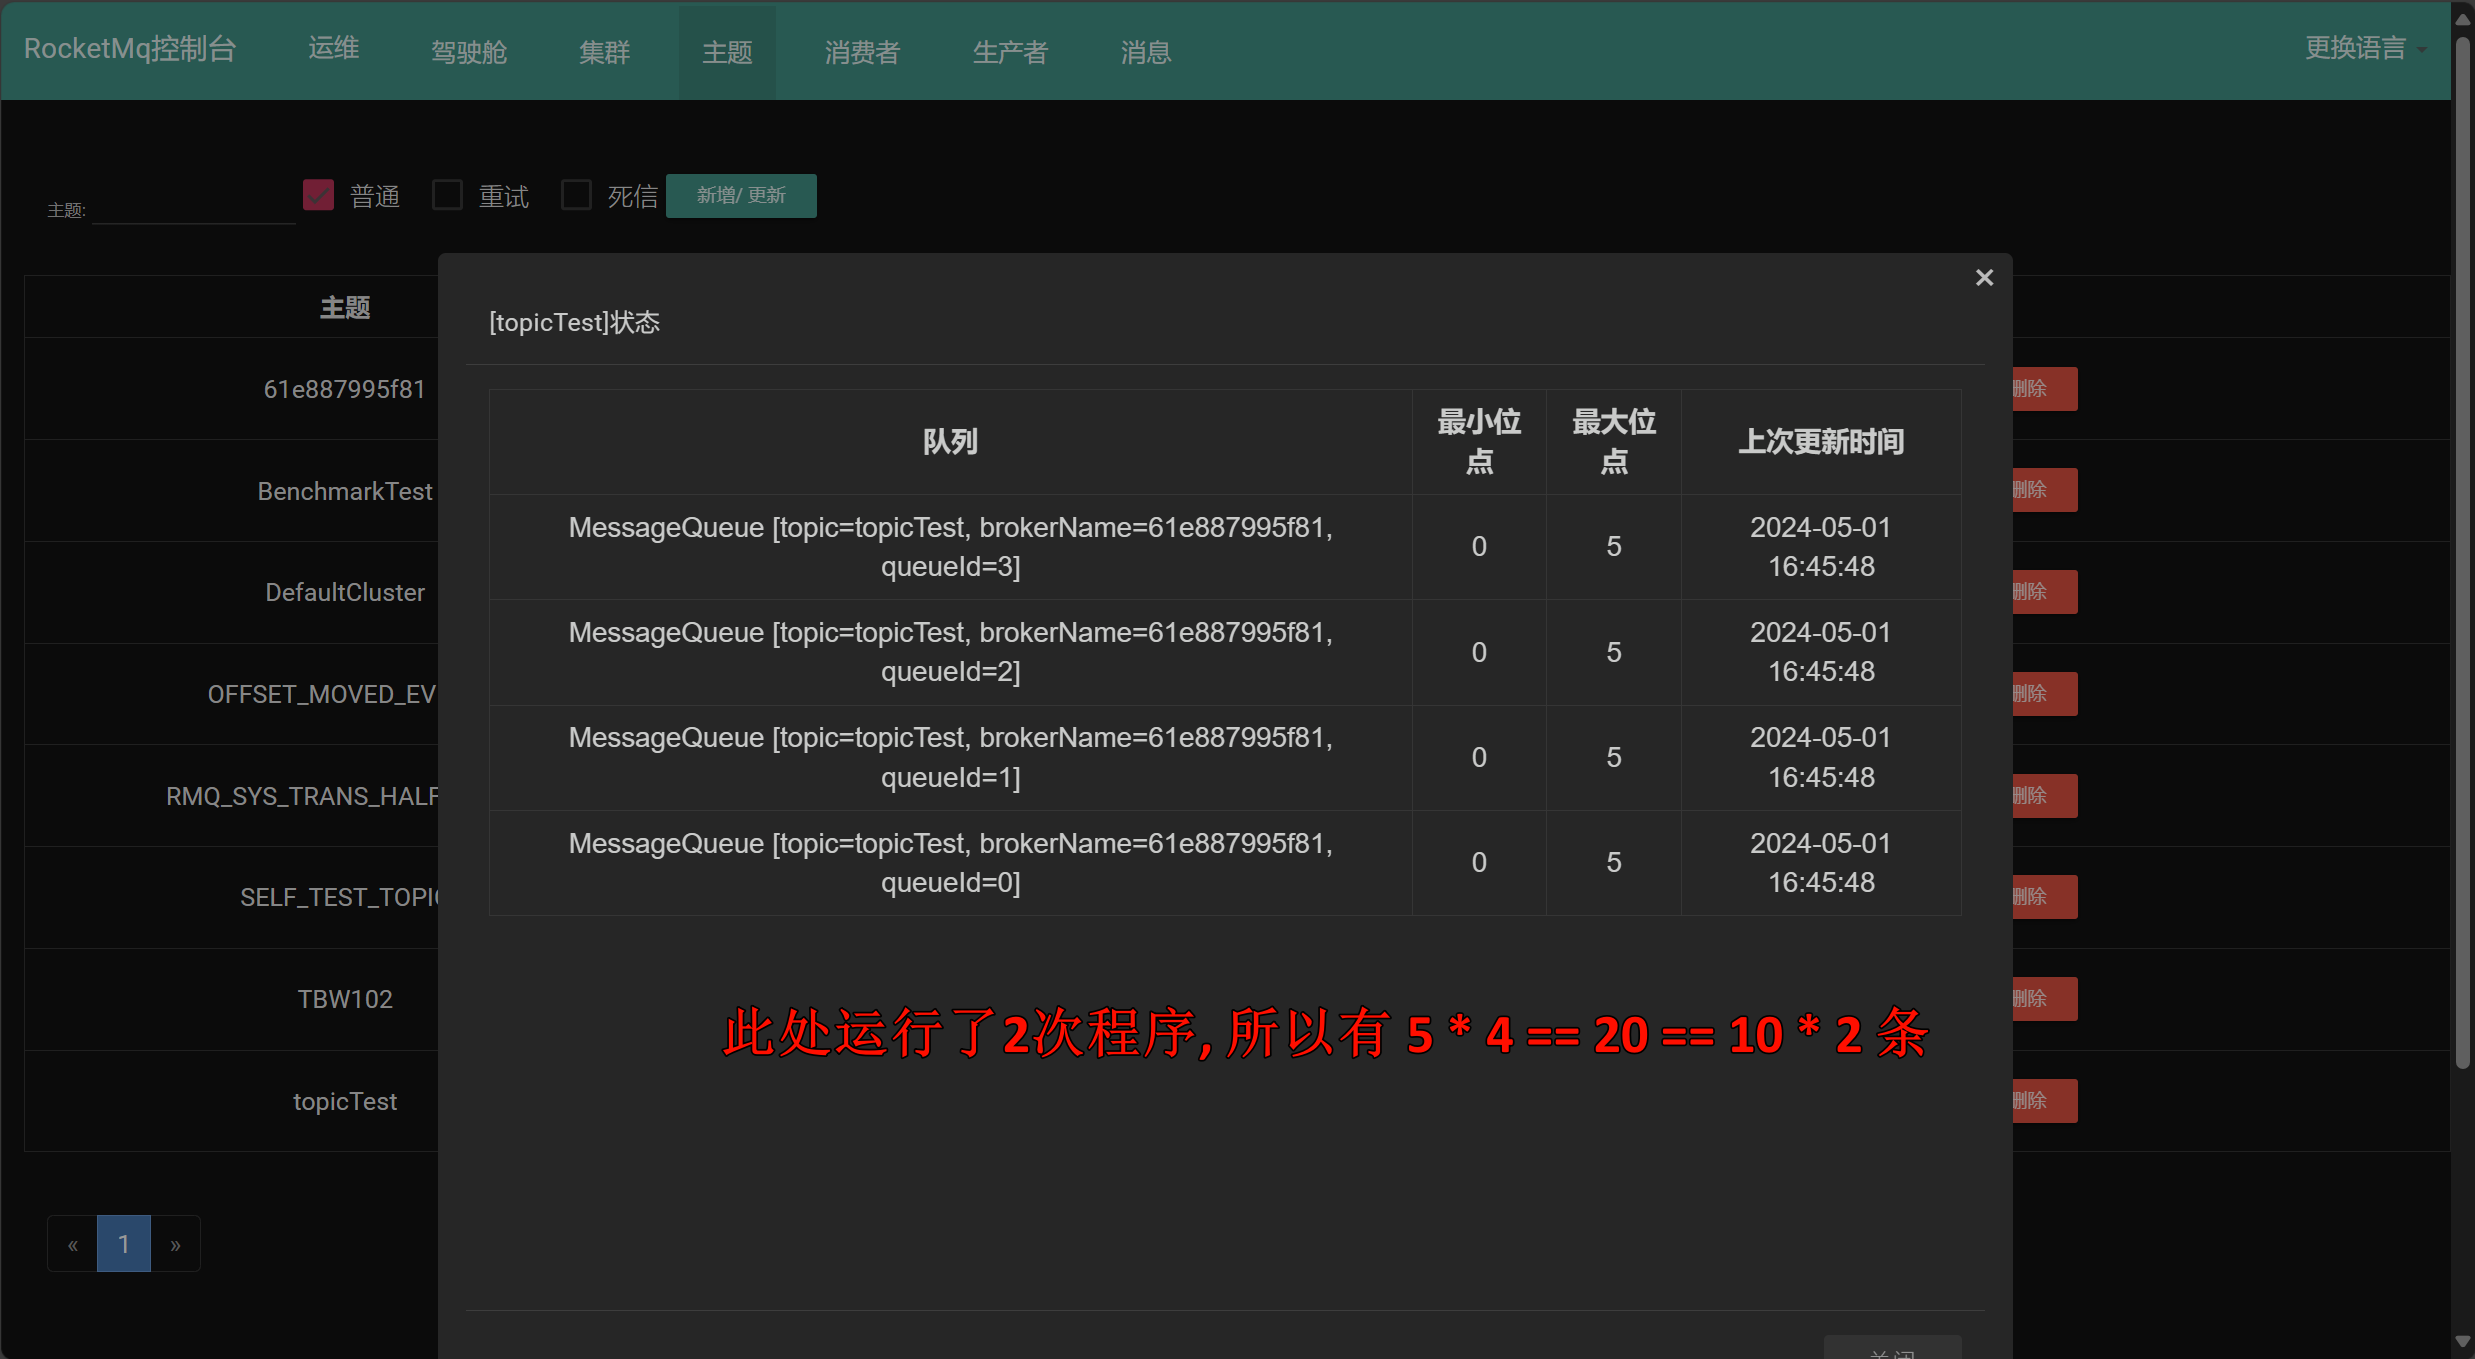The height and width of the screenshot is (1359, 2475).
Task: Switch to the 消费者 tab
Action: pos(861,51)
